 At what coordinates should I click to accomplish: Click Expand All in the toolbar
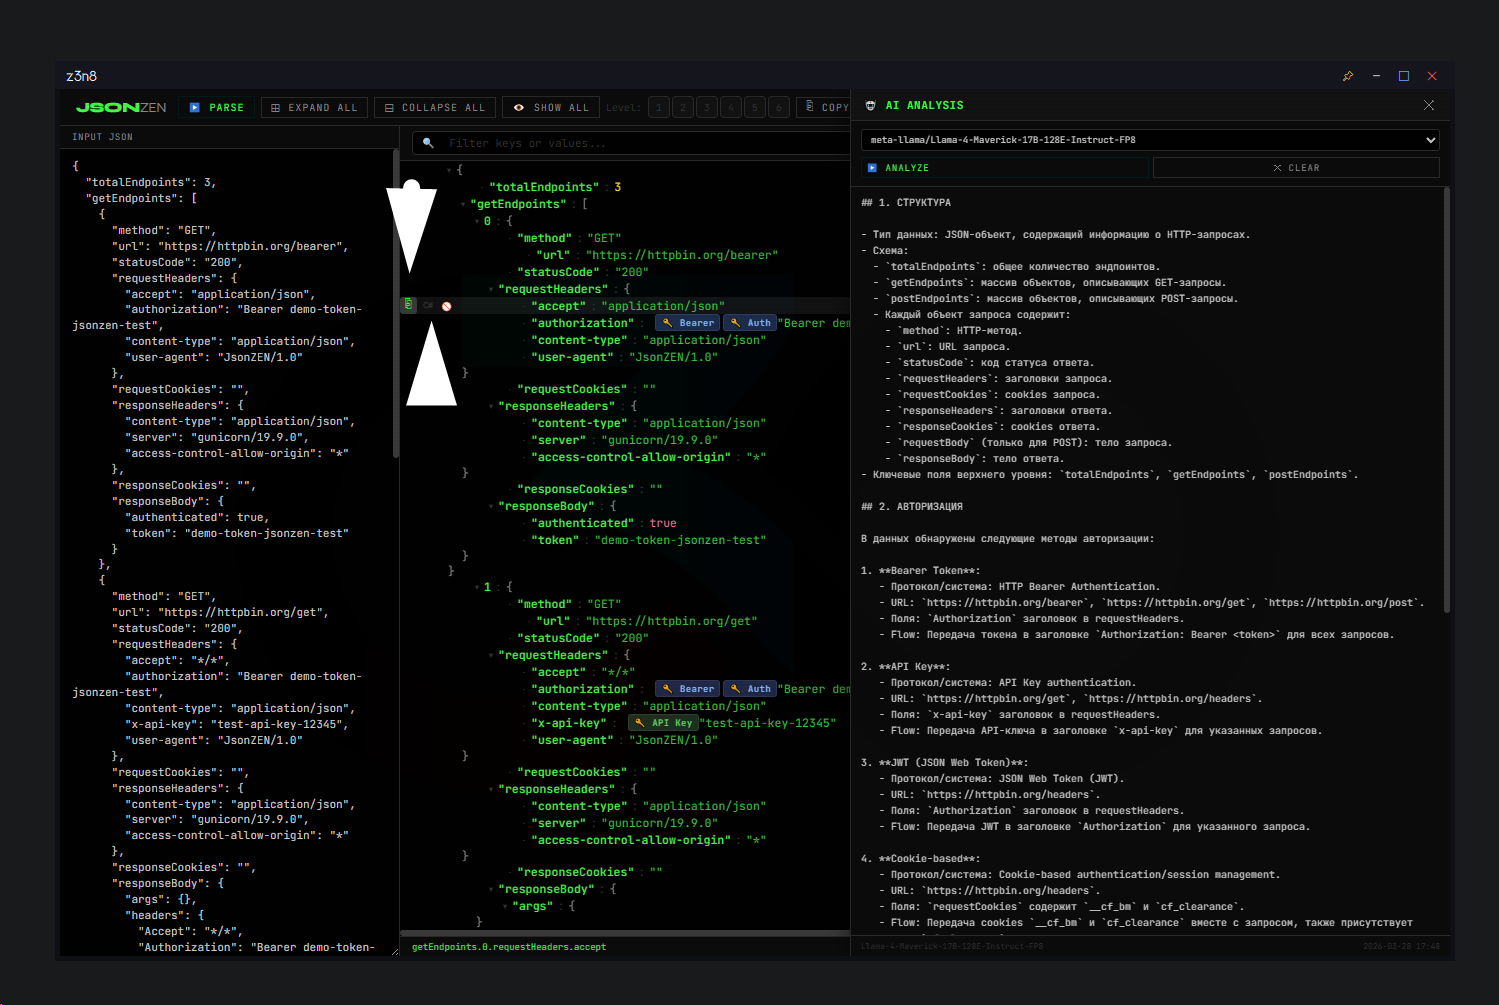pyautogui.click(x=314, y=107)
